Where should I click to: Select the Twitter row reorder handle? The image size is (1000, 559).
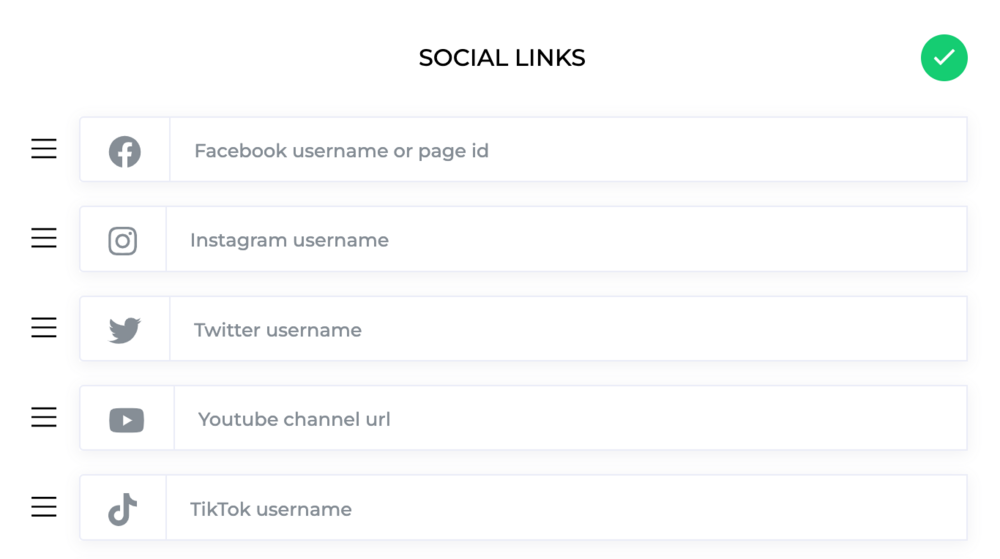(x=44, y=328)
